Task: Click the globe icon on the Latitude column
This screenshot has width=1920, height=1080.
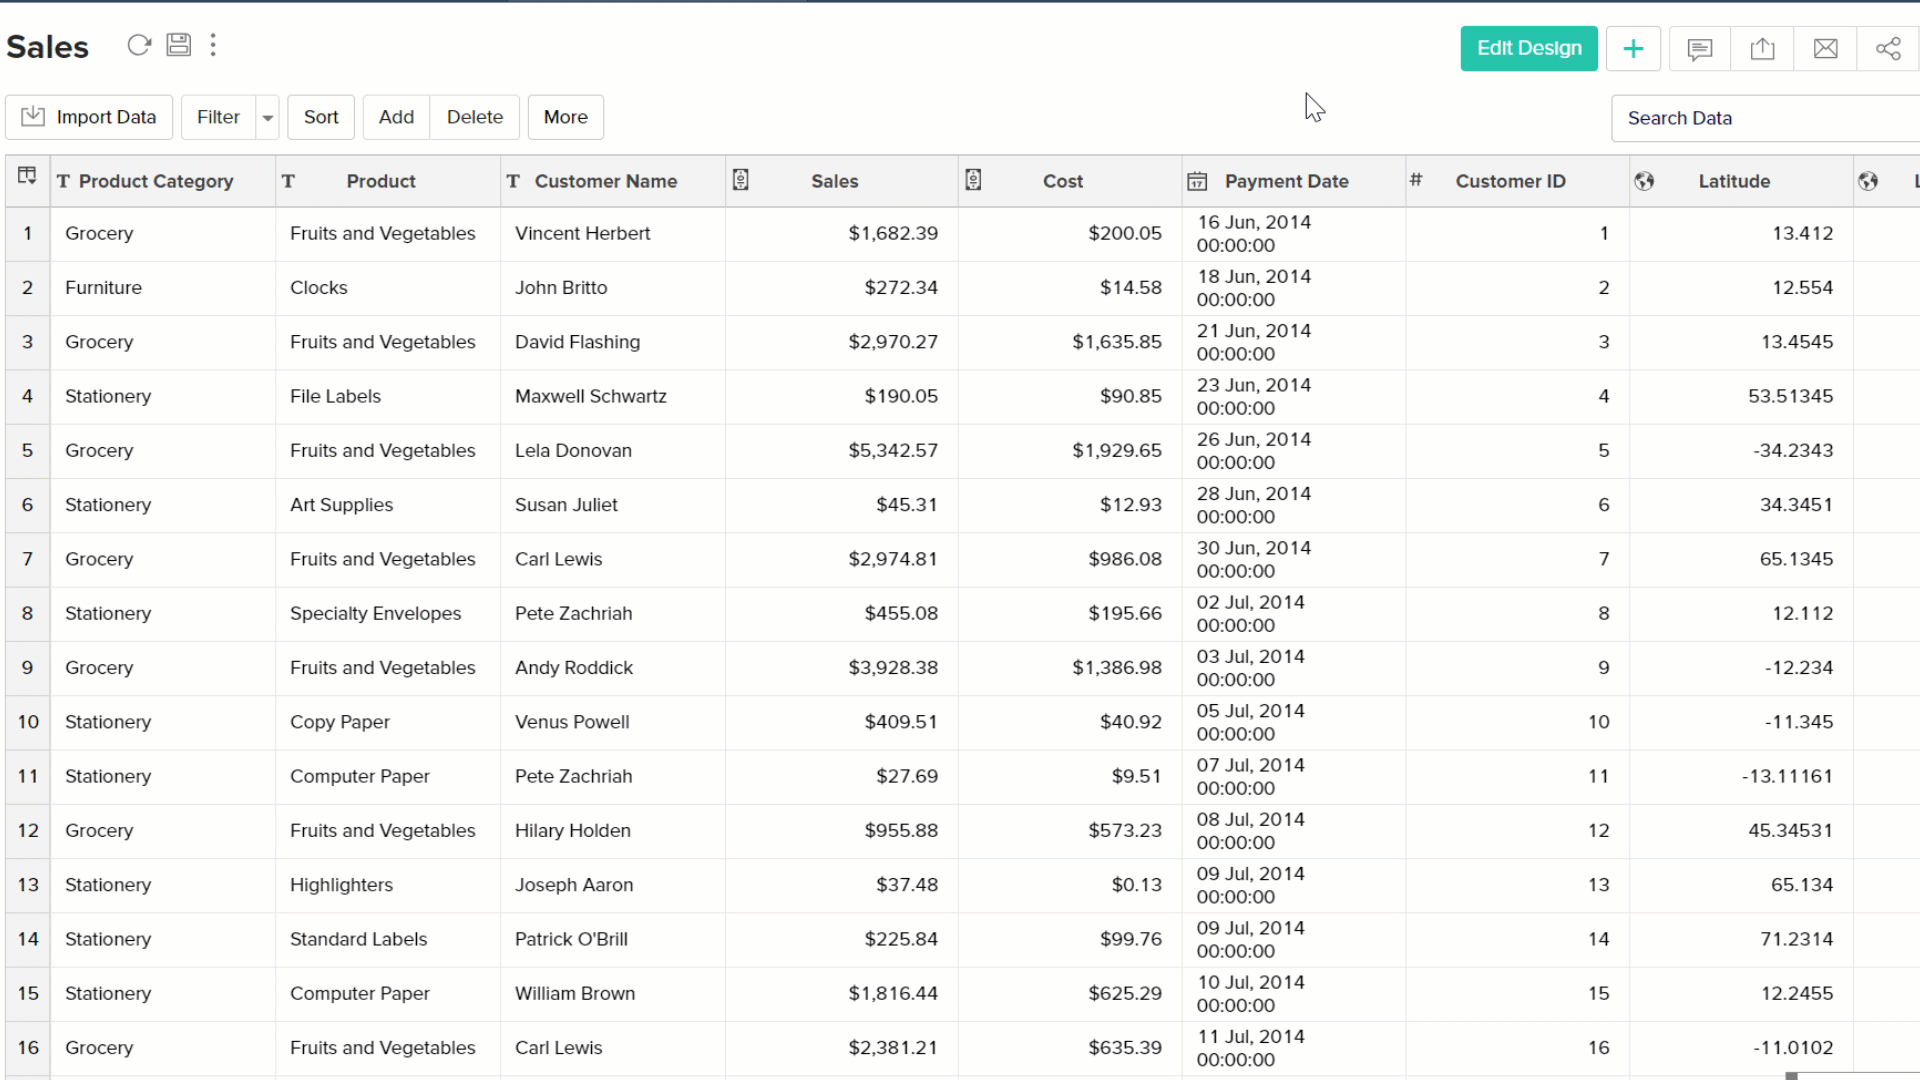Action: [x=1645, y=181]
